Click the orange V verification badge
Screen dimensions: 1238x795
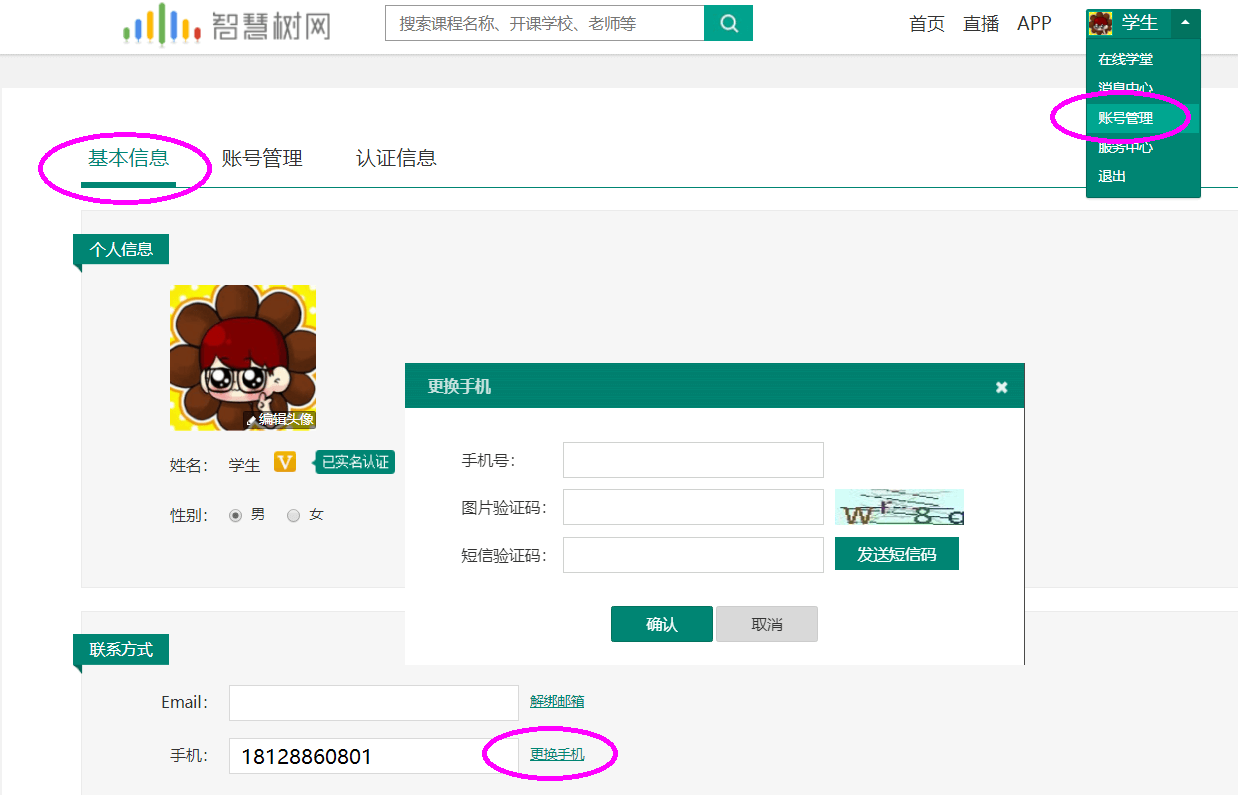(285, 462)
